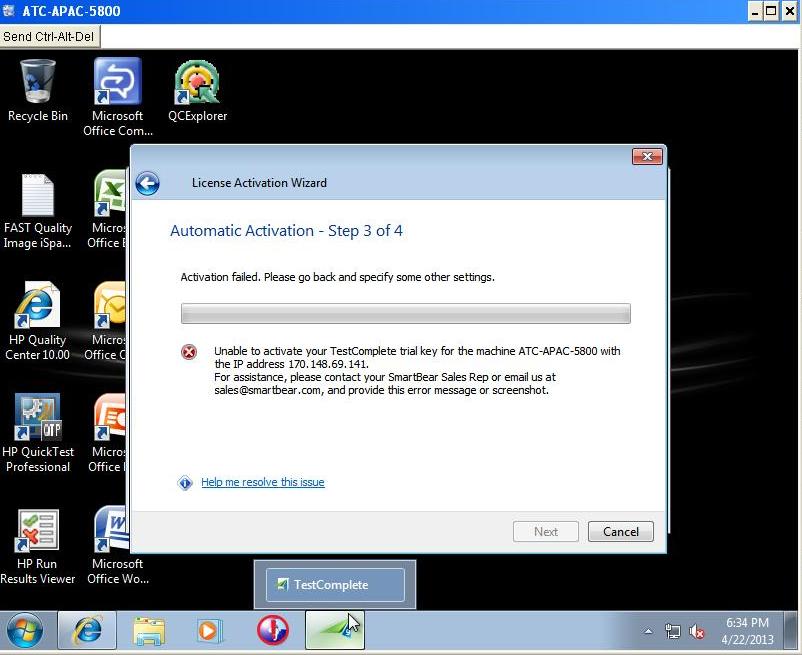
Task: Go back using the wizard's back arrow
Action: pos(148,184)
